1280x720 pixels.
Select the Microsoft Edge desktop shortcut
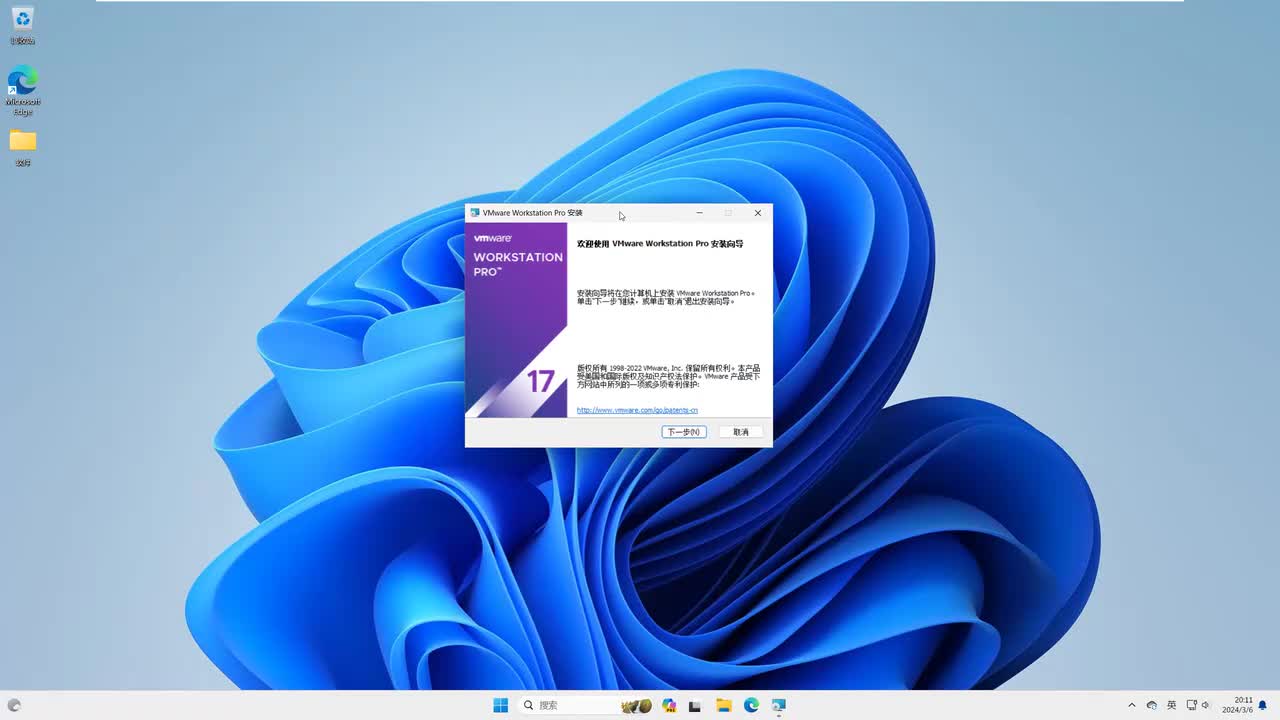[22, 91]
